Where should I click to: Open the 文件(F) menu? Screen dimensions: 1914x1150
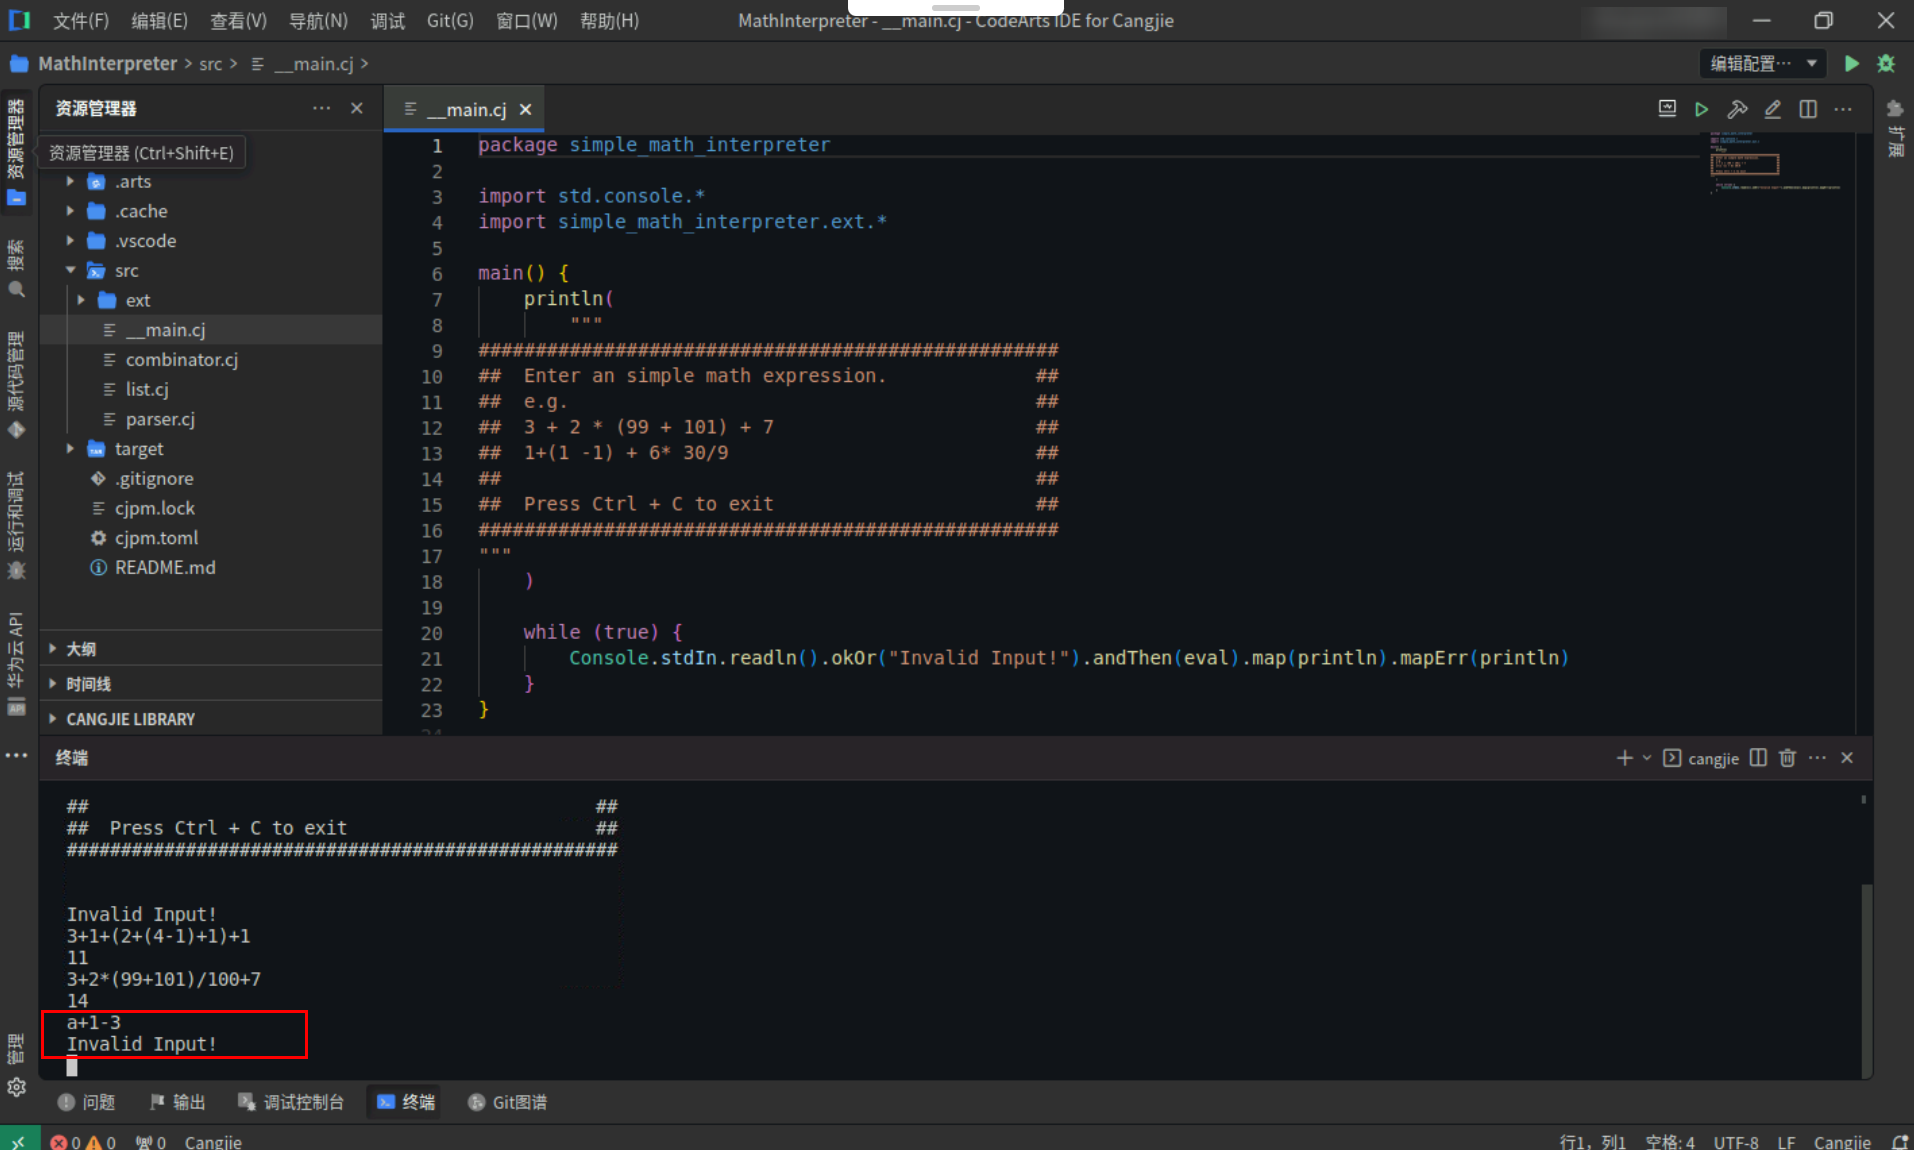(x=81, y=21)
